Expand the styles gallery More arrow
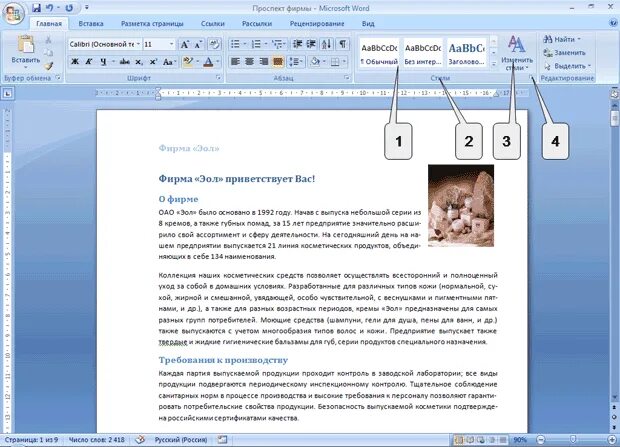The image size is (620, 447). (494, 63)
